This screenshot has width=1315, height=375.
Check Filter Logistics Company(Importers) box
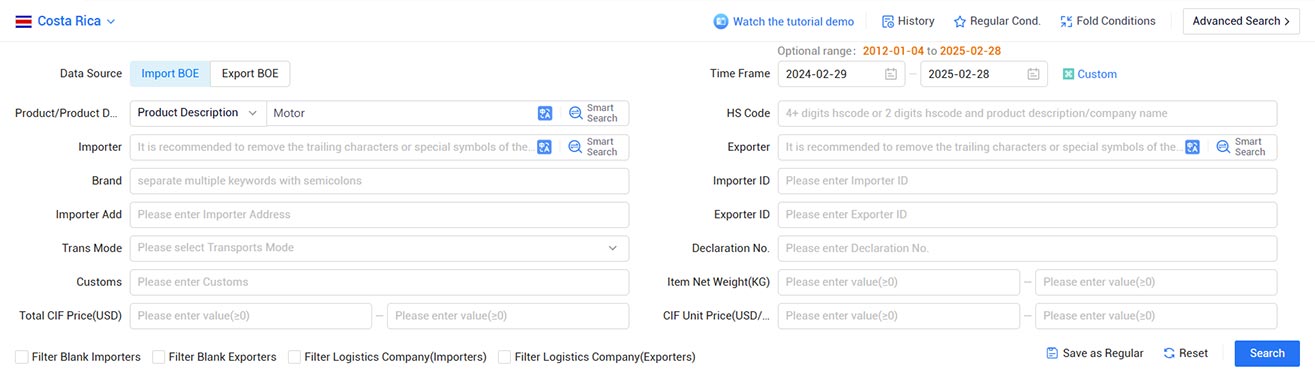[x=294, y=357]
